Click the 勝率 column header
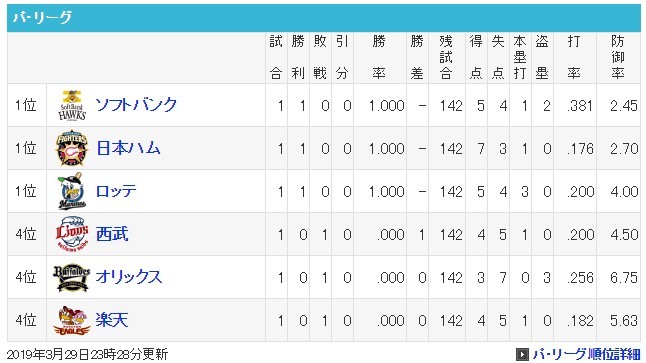The width and height of the screenshot is (646, 363). 379,57
